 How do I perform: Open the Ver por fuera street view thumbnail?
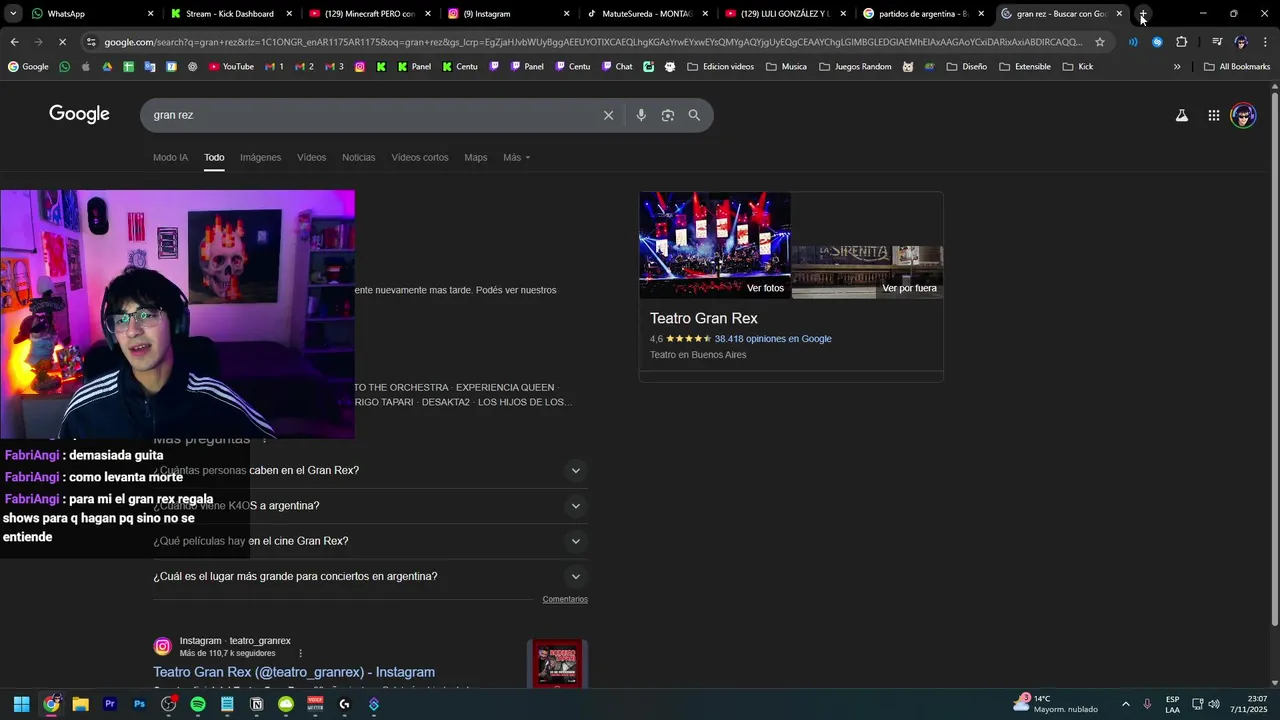click(867, 272)
